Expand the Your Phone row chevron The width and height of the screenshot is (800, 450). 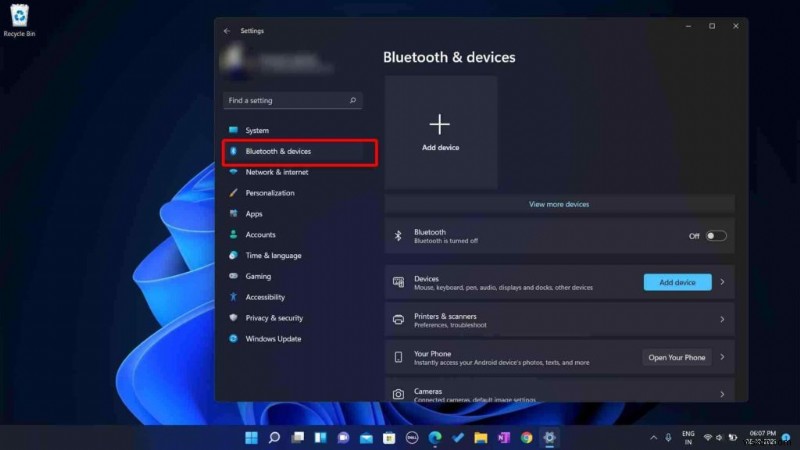[x=722, y=357]
